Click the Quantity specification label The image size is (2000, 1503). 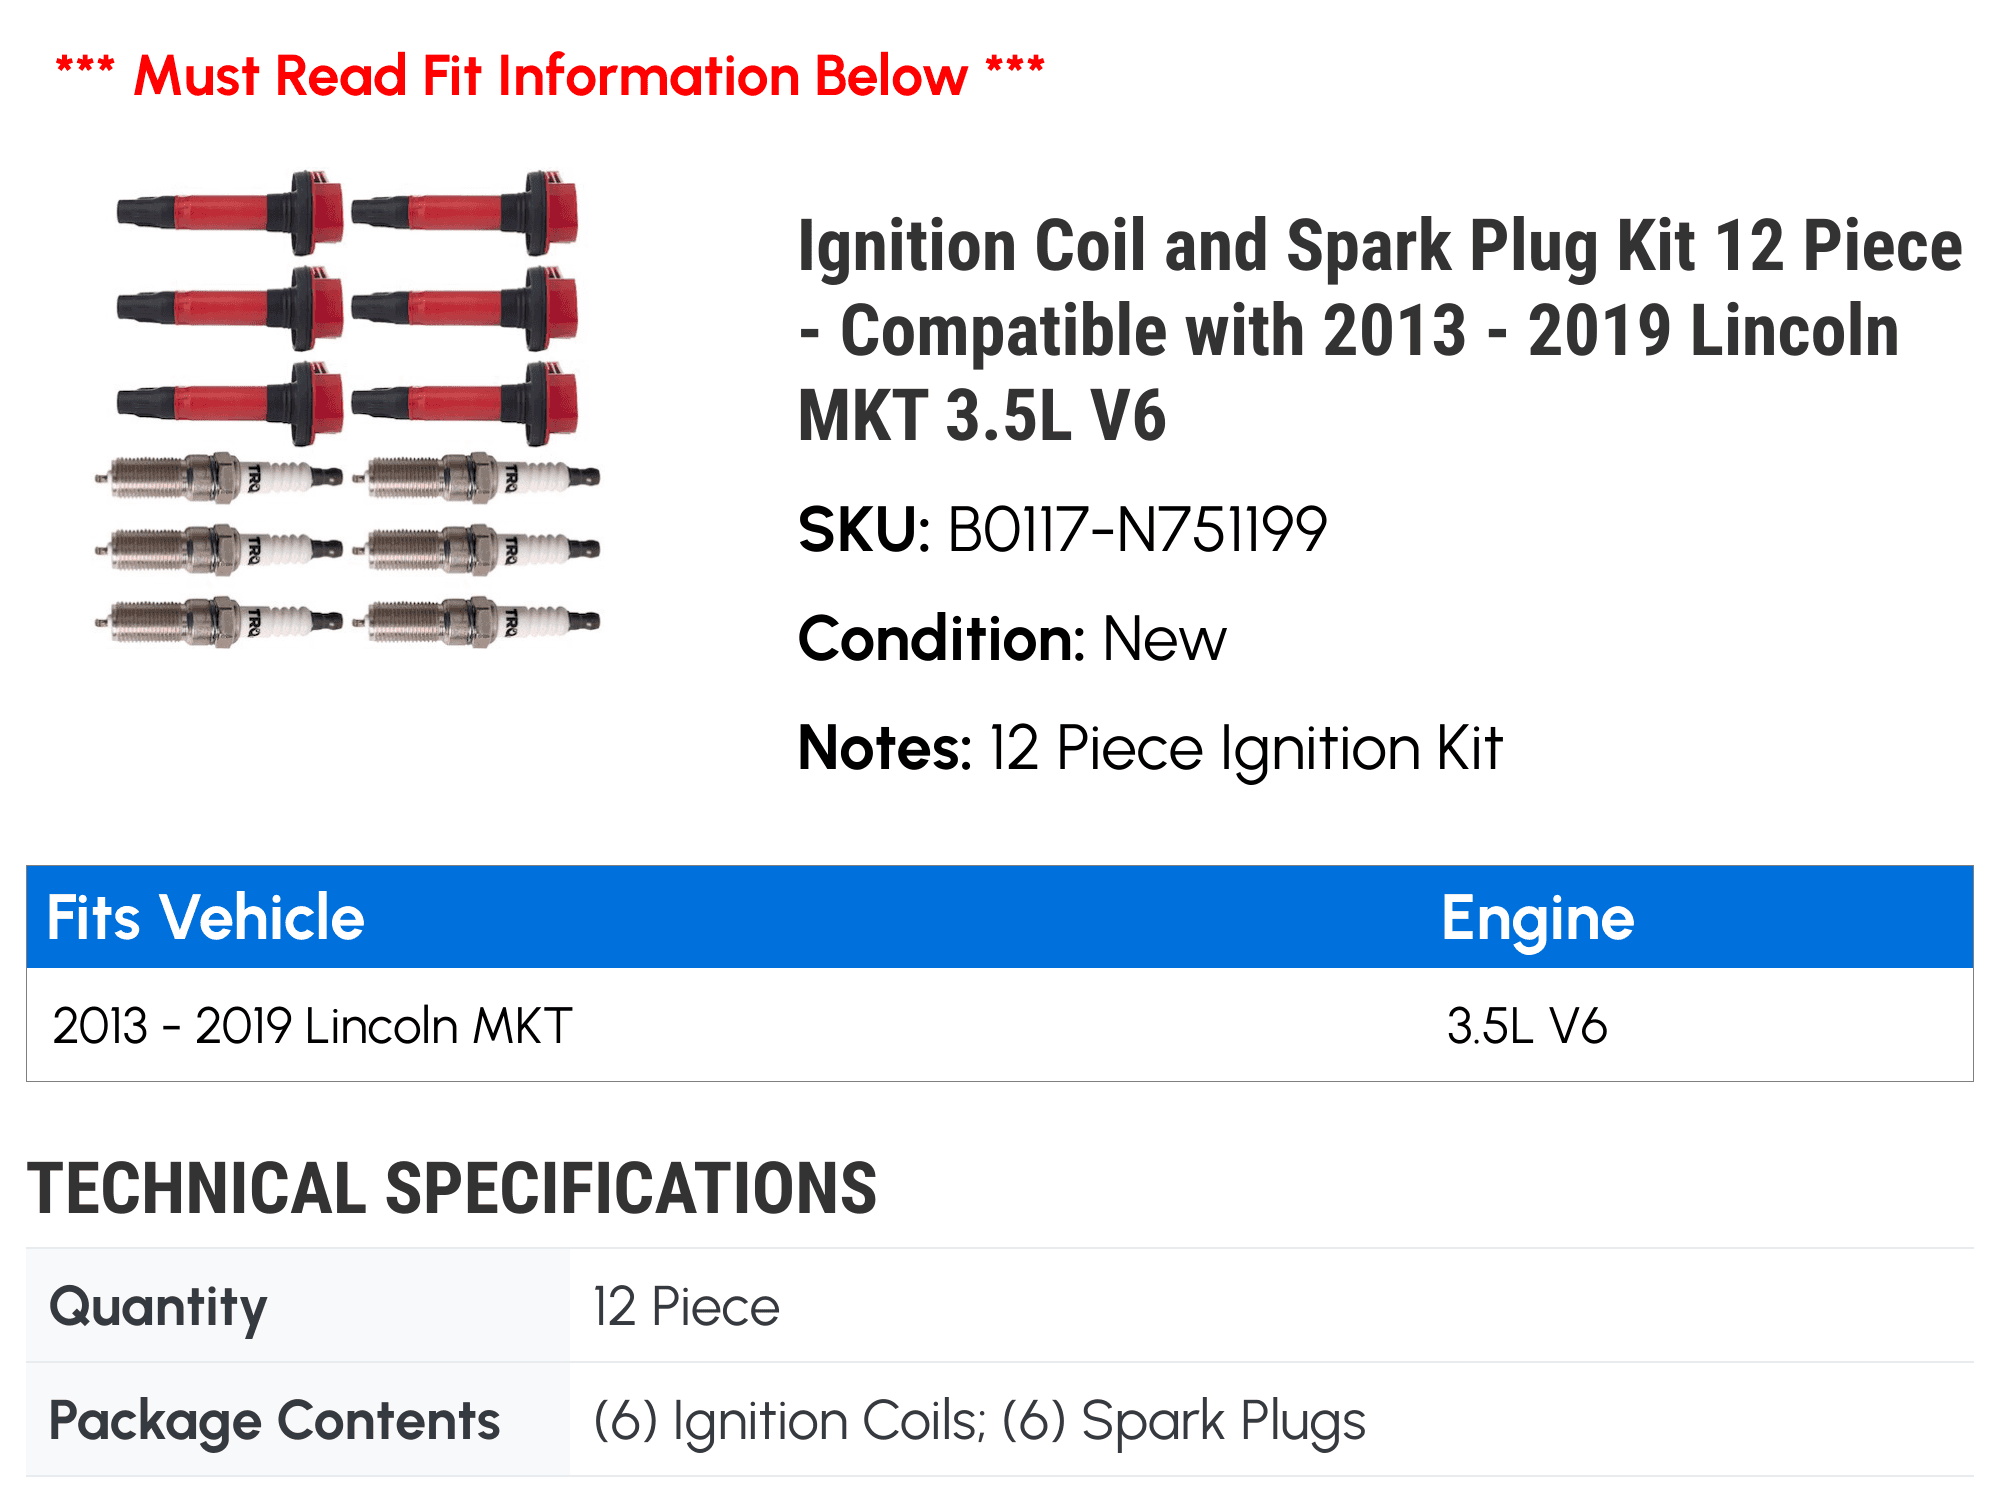pyautogui.click(x=158, y=1306)
